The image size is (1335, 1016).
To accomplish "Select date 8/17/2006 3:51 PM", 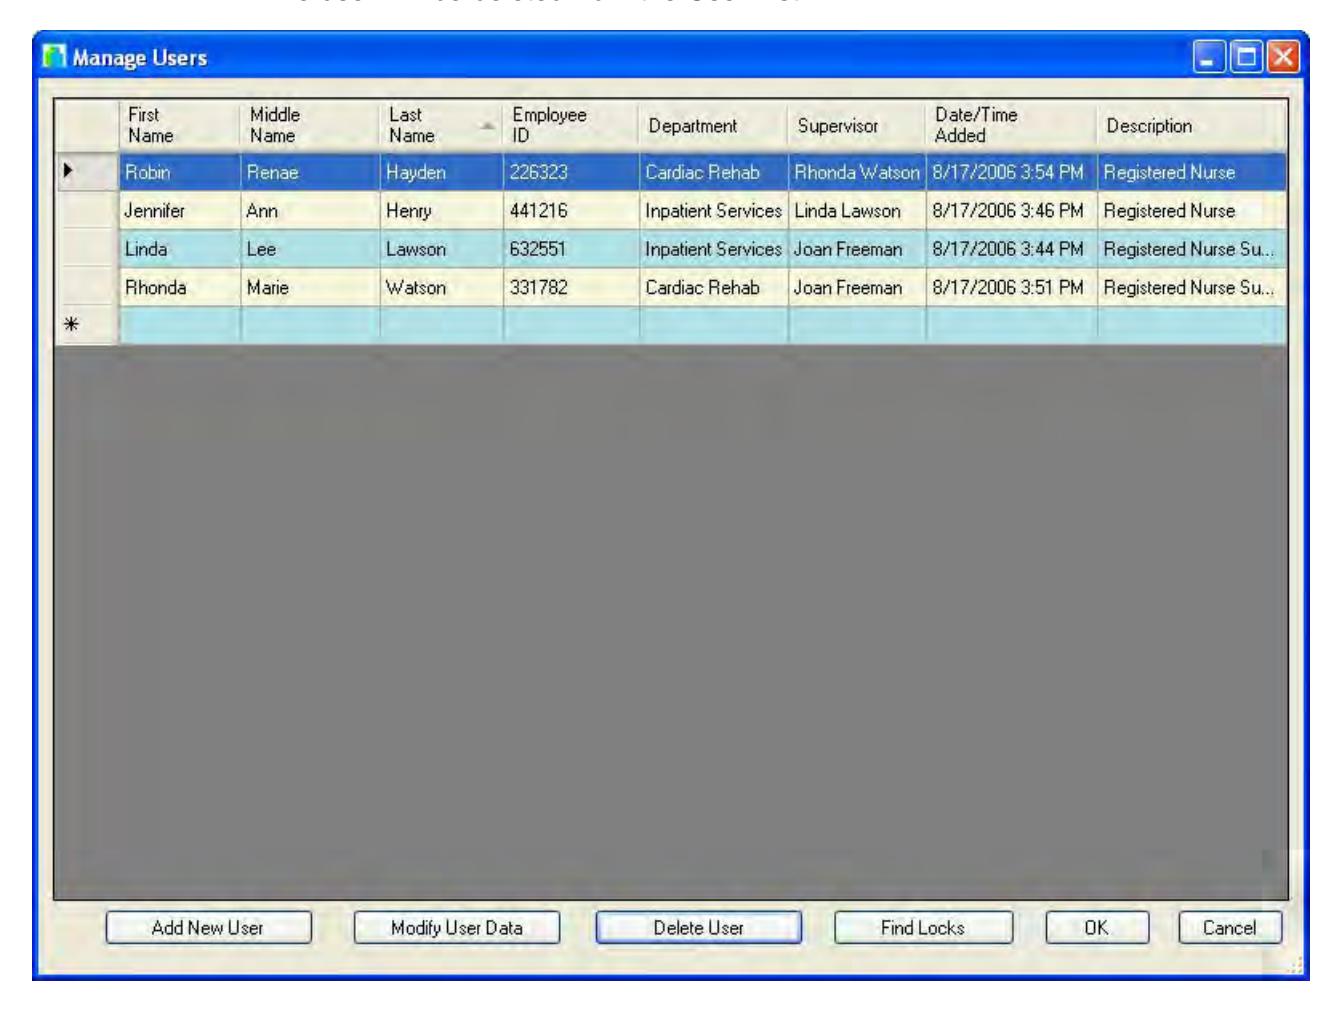I will [1012, 288].
